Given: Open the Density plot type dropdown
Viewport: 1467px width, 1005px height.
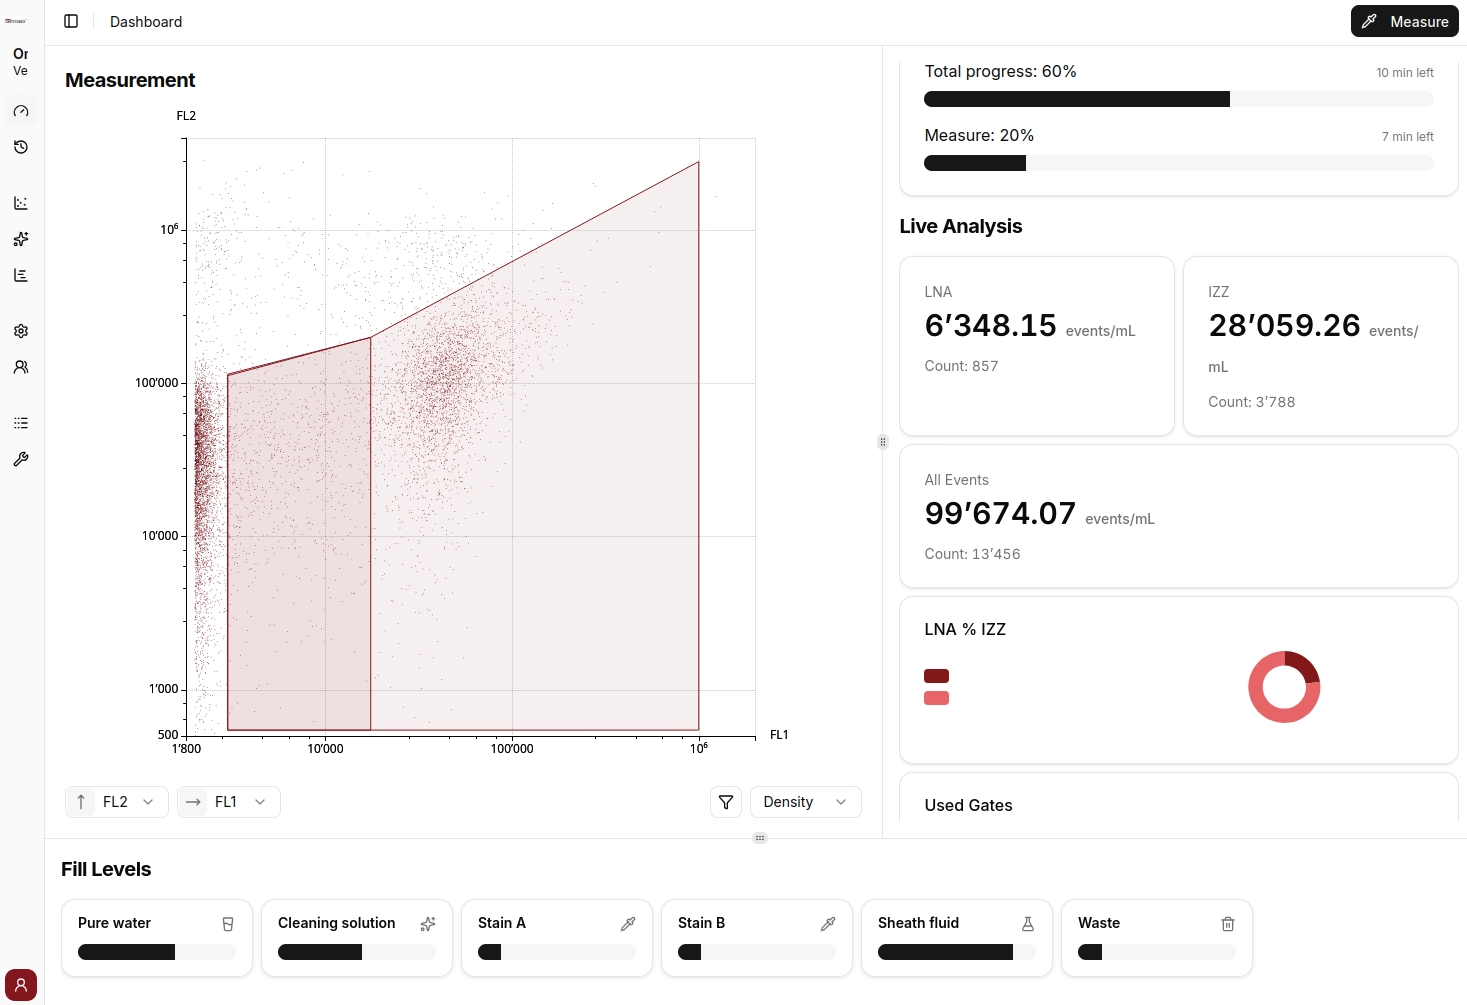Looking at the screenshot, I should tap(805, 802).
